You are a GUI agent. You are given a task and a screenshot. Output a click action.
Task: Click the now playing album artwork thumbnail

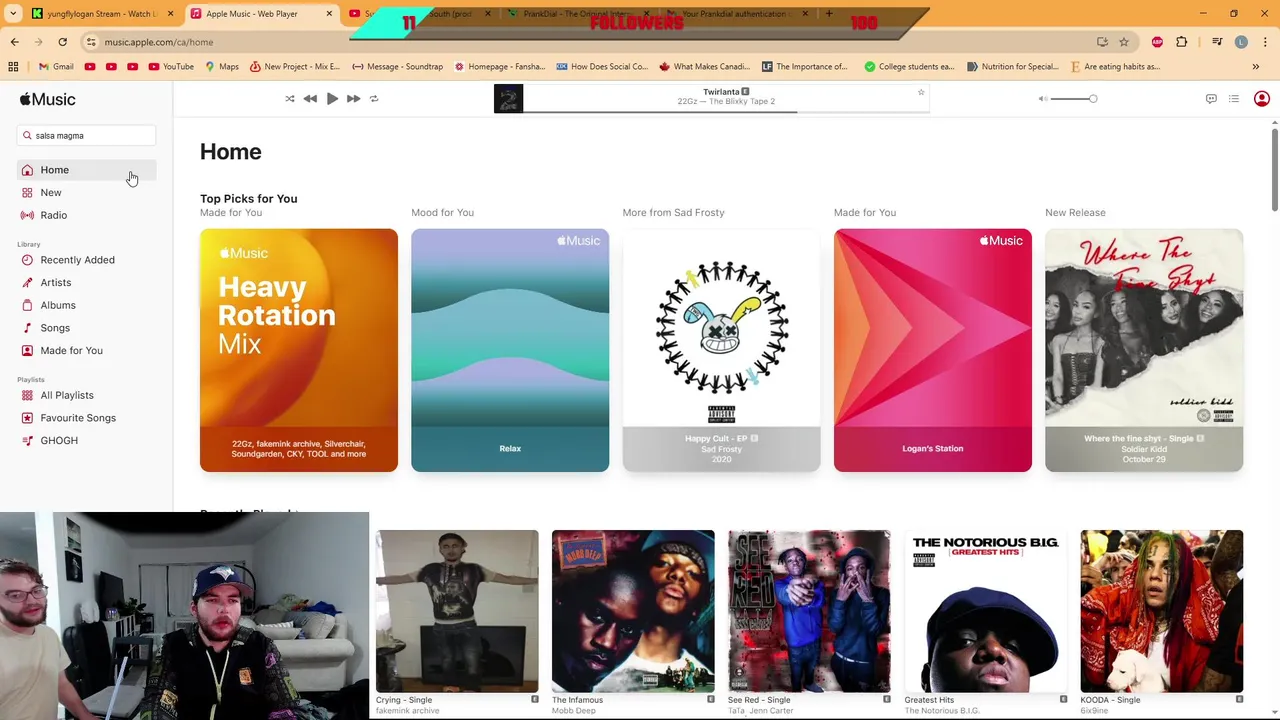coord(508,99)
